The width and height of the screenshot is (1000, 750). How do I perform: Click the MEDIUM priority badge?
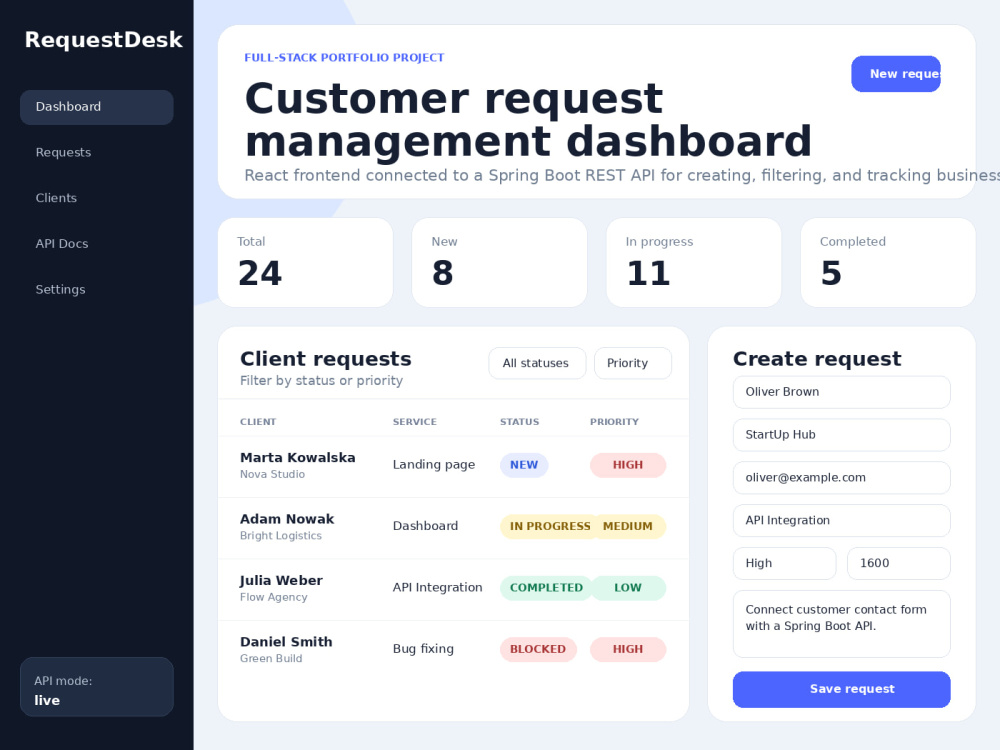(x=630, y=527)
